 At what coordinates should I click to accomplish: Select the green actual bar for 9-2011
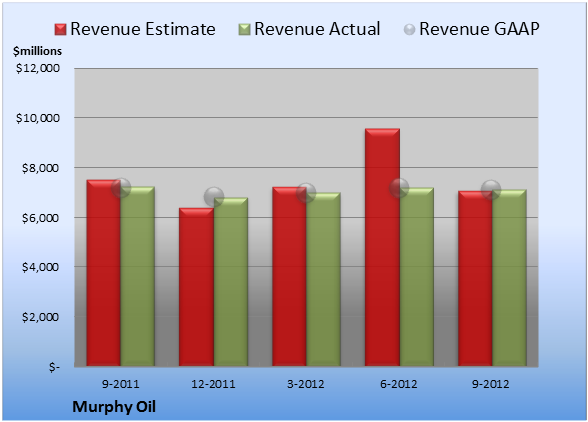click(138, 276)
